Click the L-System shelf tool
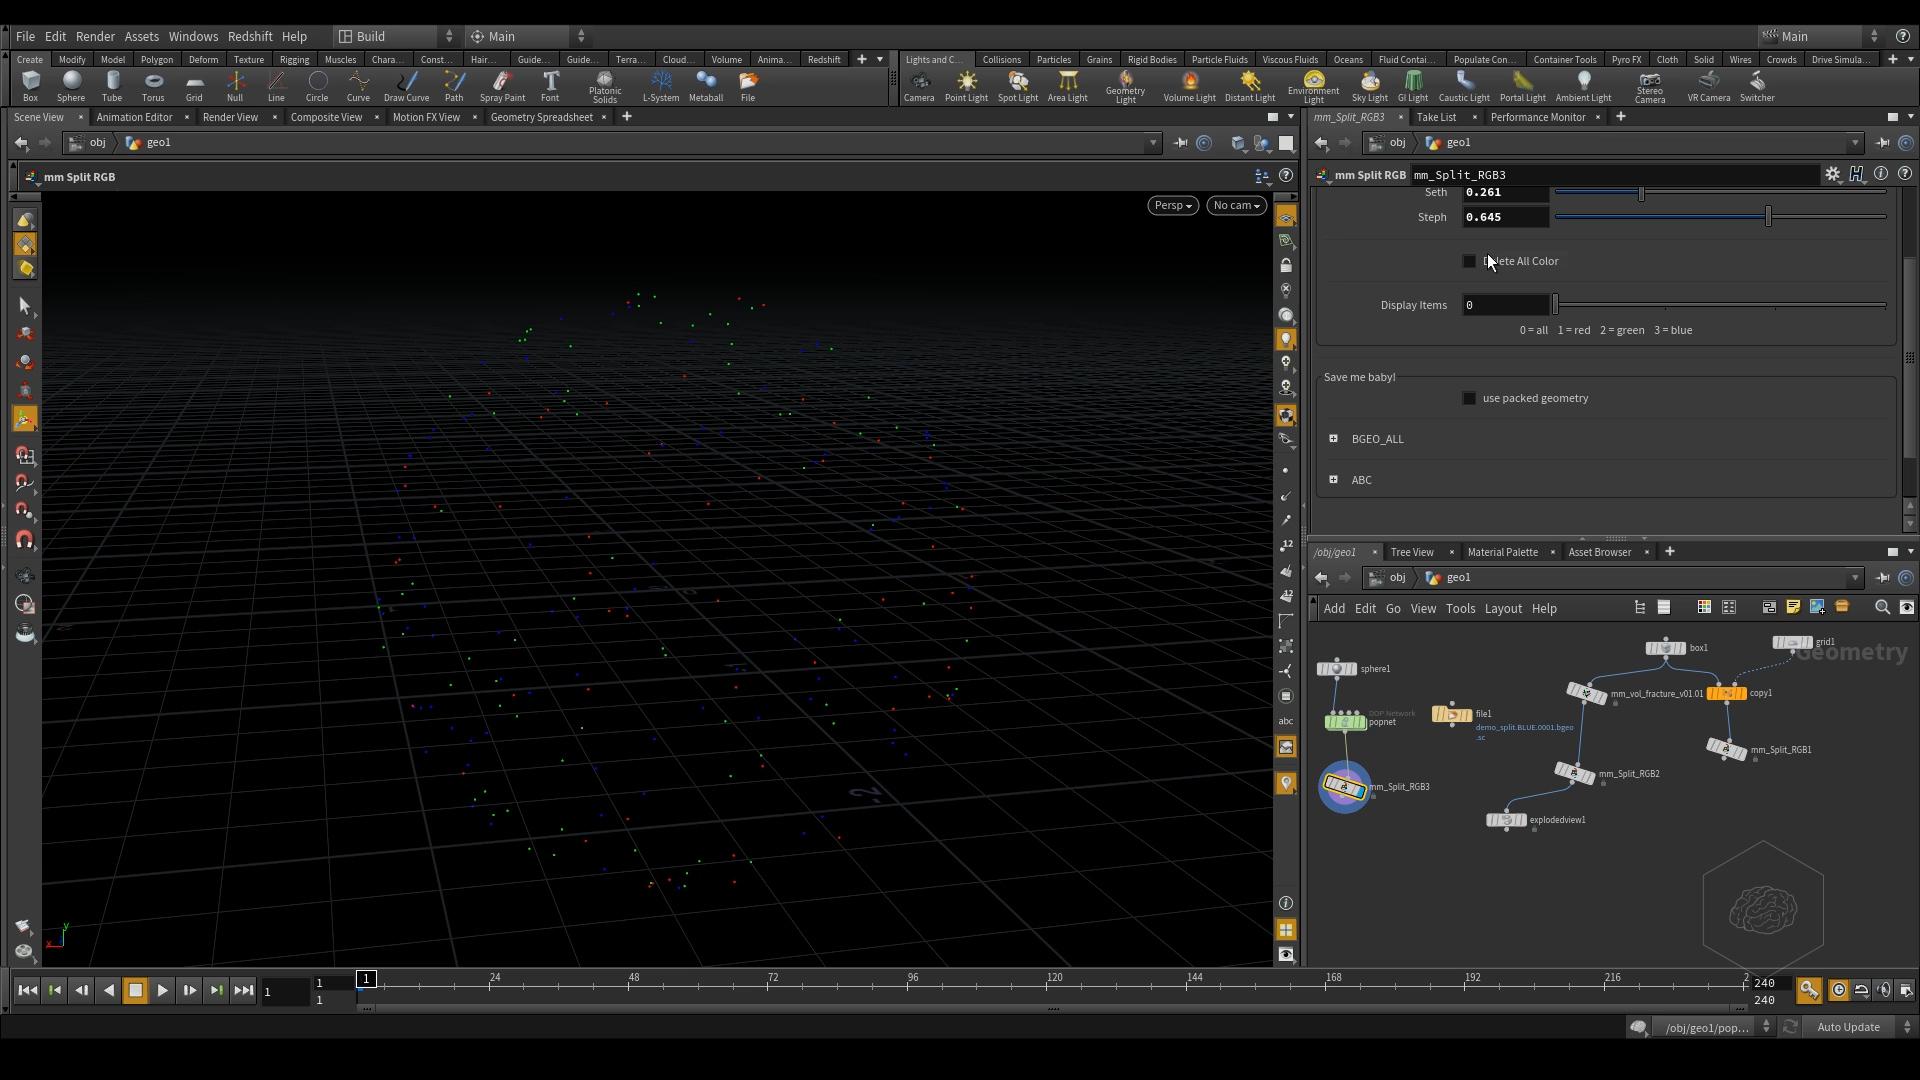Image resolution: width=1920 pixels, height=1080 pixels. 660,86
